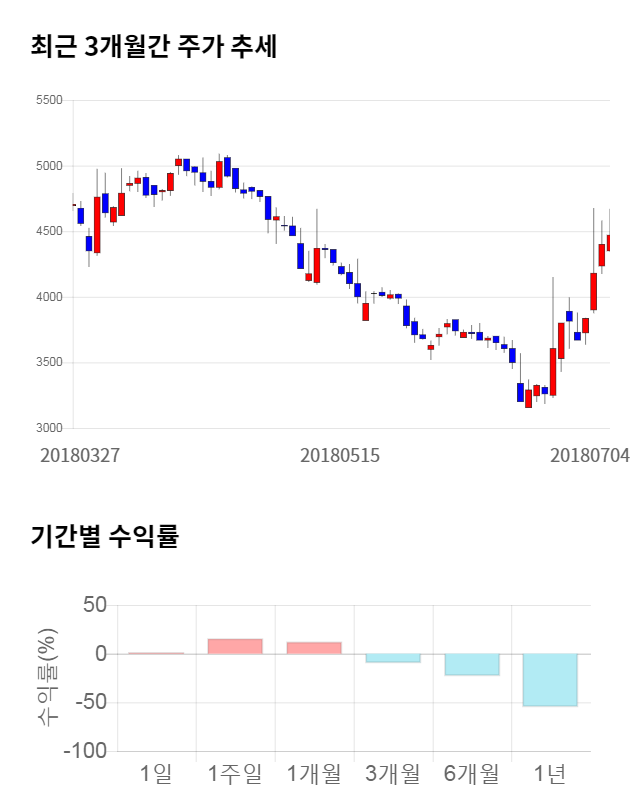Click the 5500 price axis label
This screenshot has width=640, height=810.
point(48,101)
